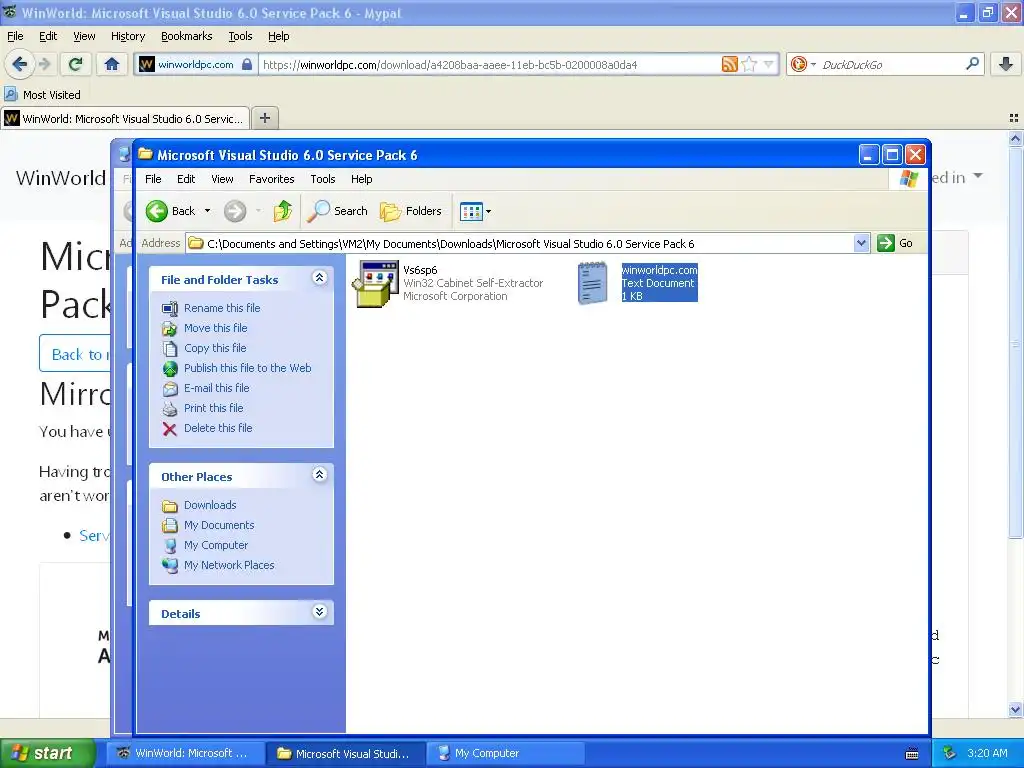The image size is (1024, 768).
Task: Open the browser History menu
Action: click(x=128, y=37)
